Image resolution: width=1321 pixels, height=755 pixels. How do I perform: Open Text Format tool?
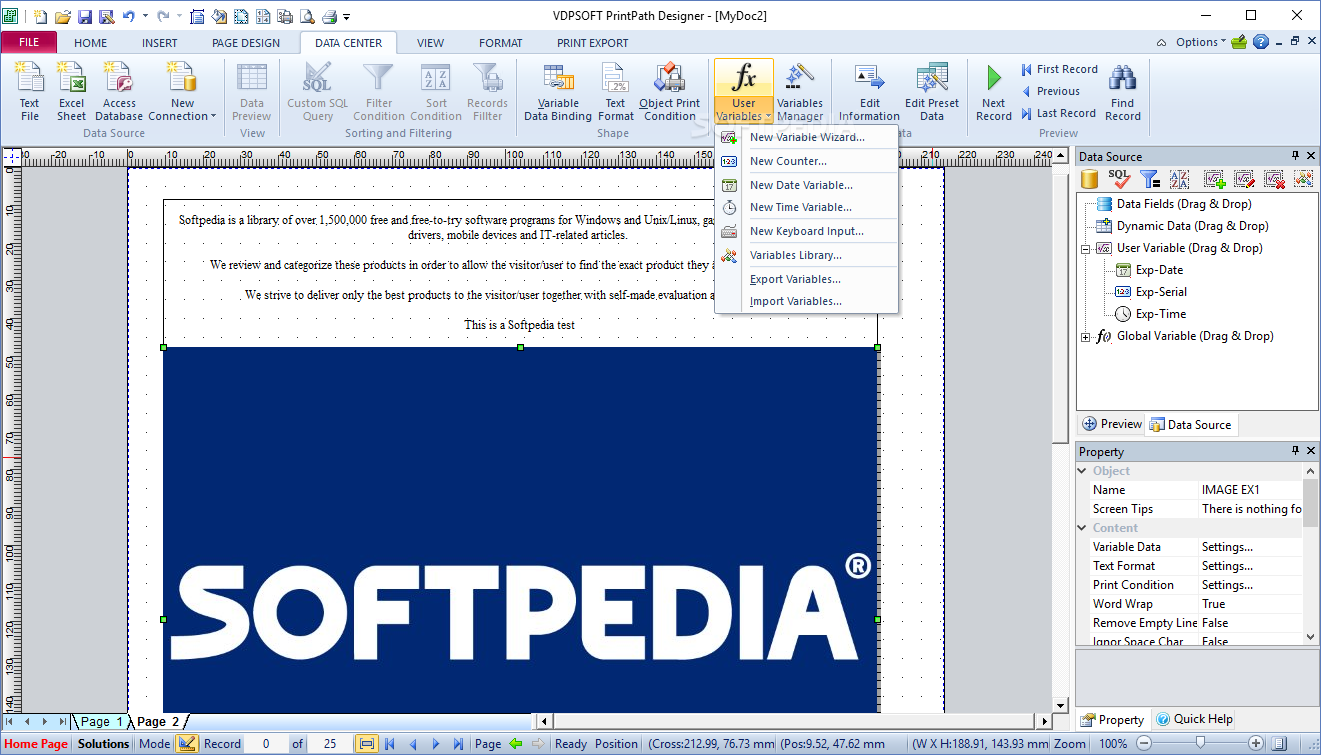[616, 91]
